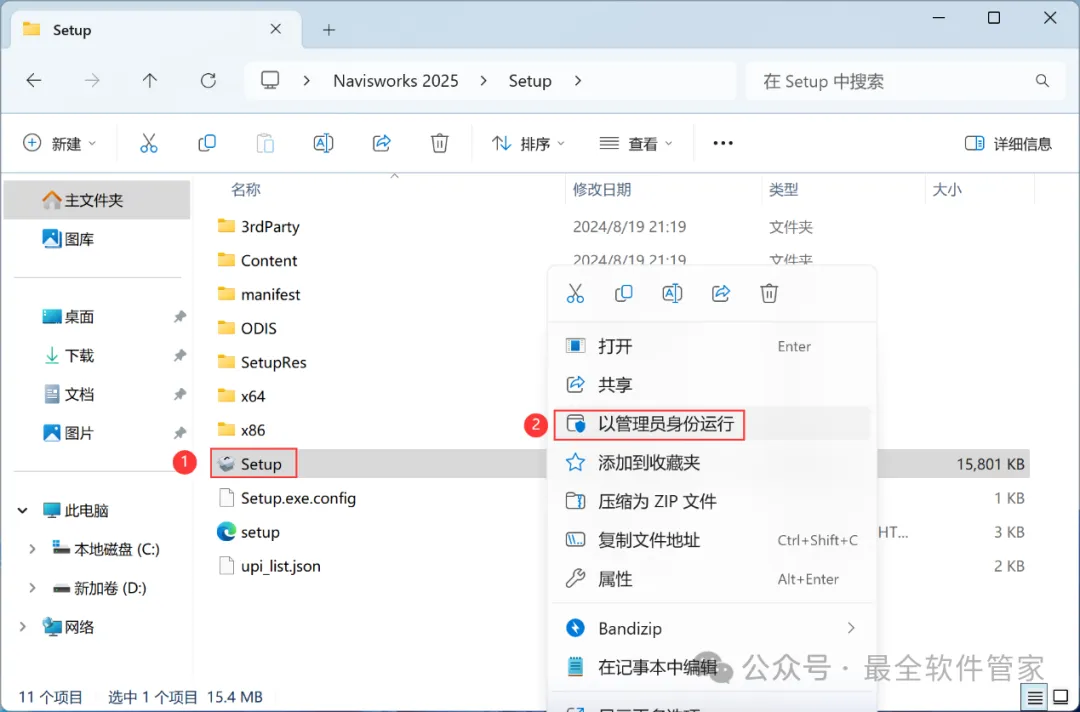Choose 打开 in the context menu
Image resolution: width=1080 pixels, height=712 pixels.
point(712,346)
